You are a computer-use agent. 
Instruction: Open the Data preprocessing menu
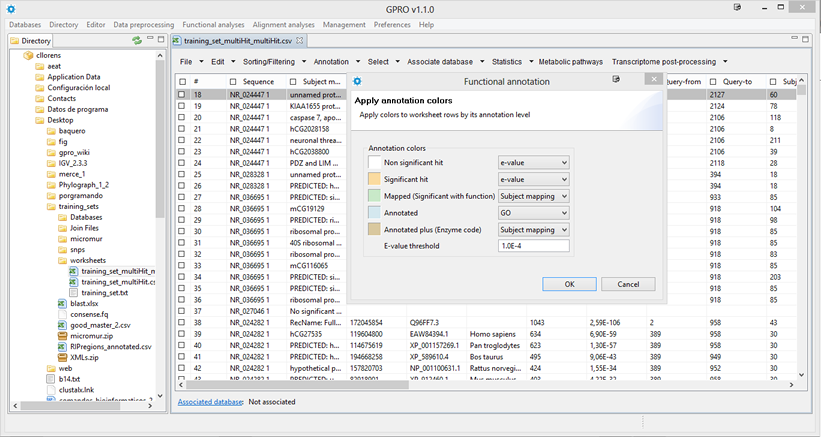[x=144, y=24]
